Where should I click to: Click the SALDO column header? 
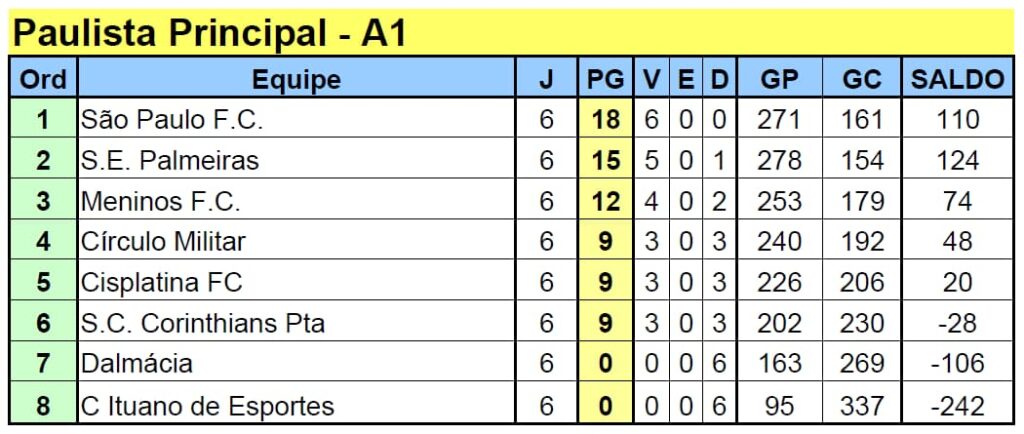click(x=957, y=80)
